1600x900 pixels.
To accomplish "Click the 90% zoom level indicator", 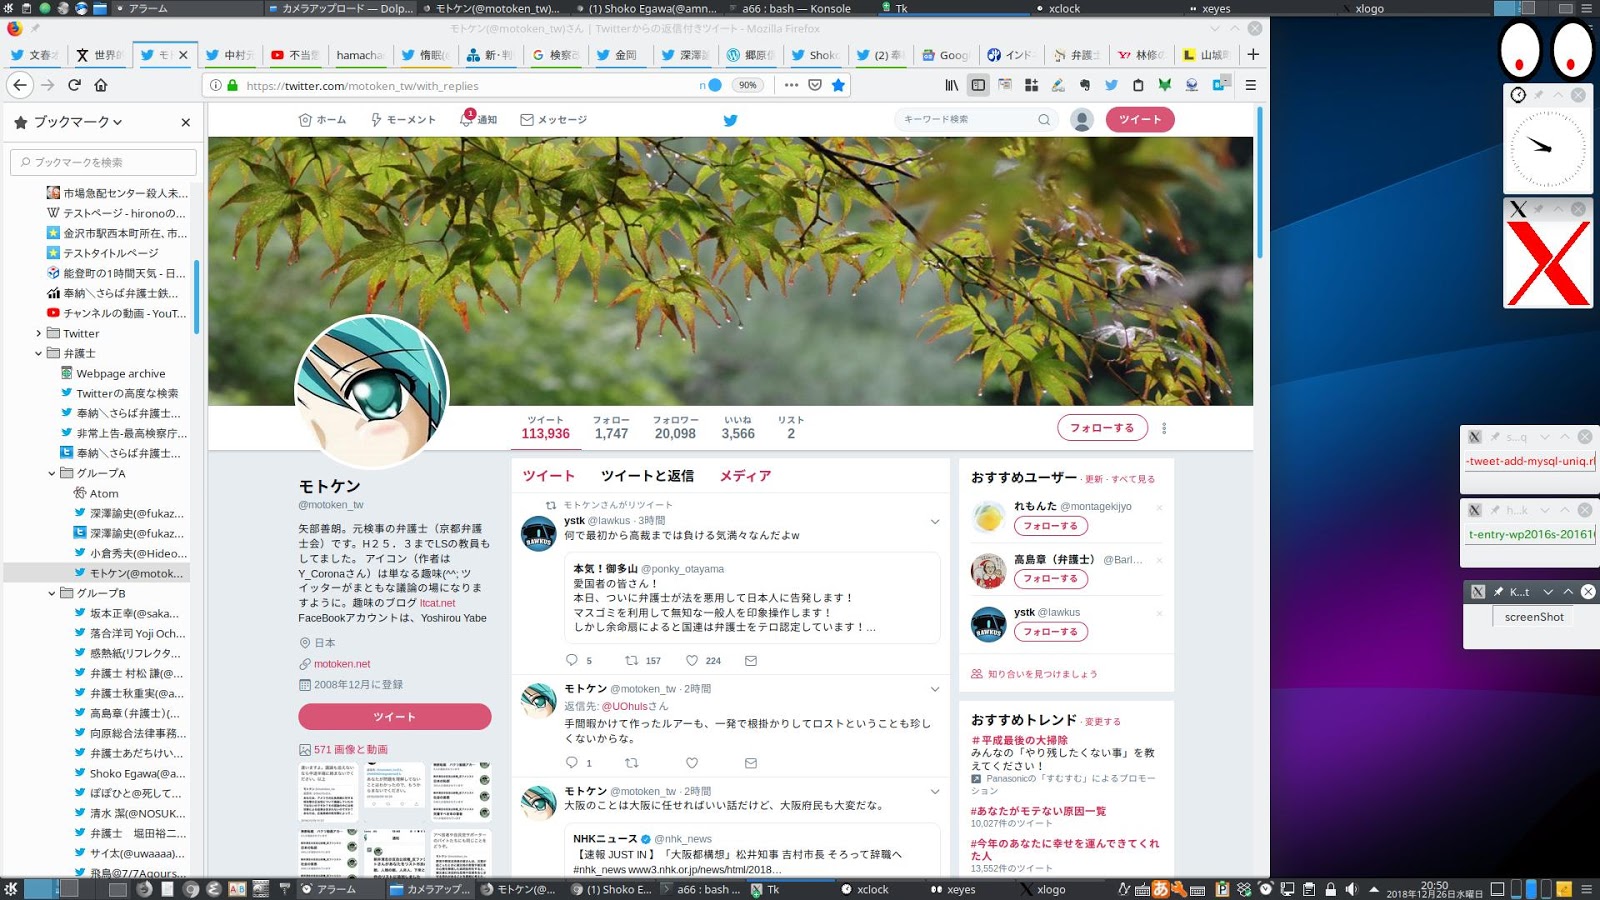I will pos(747,85).
